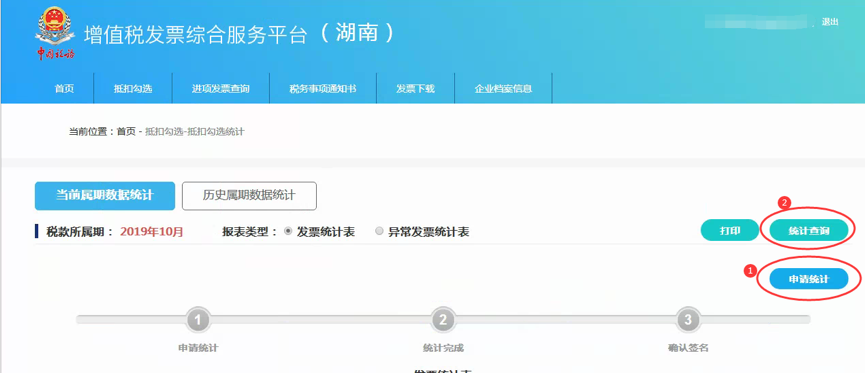Click the platform title 增值税发票综合服务平台
865x373 pixels.
pos(195,35)
